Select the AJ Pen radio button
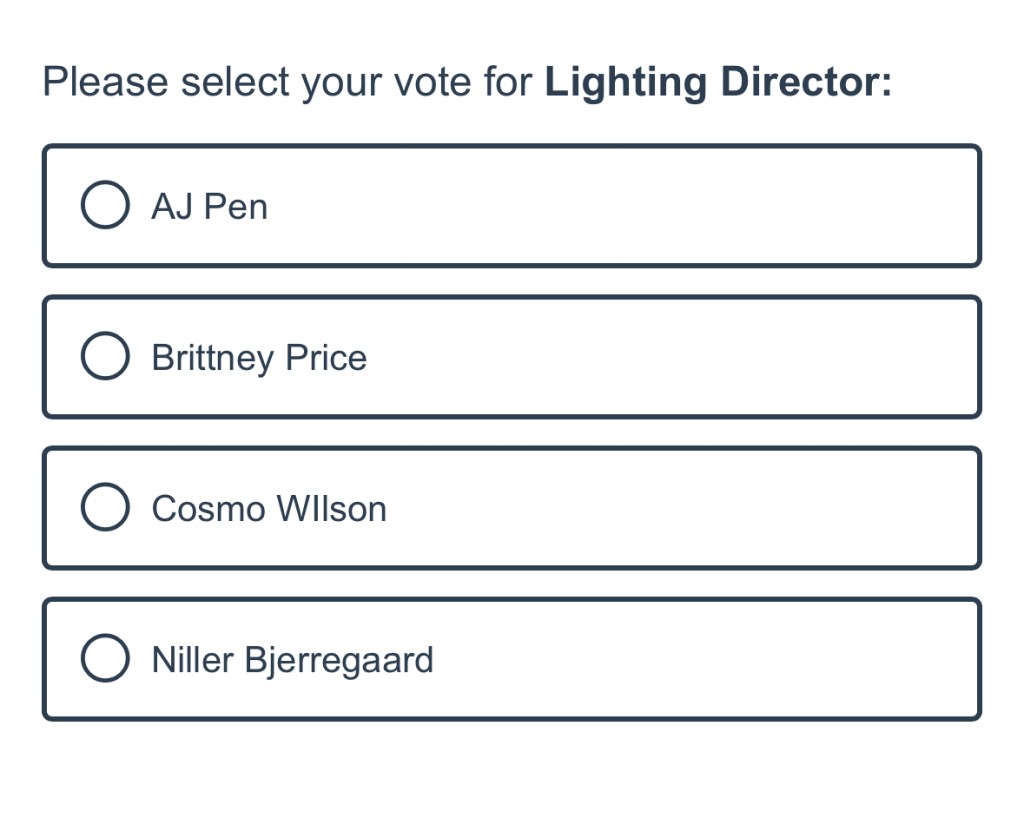Screen dimensions: 1024x825 105,205
